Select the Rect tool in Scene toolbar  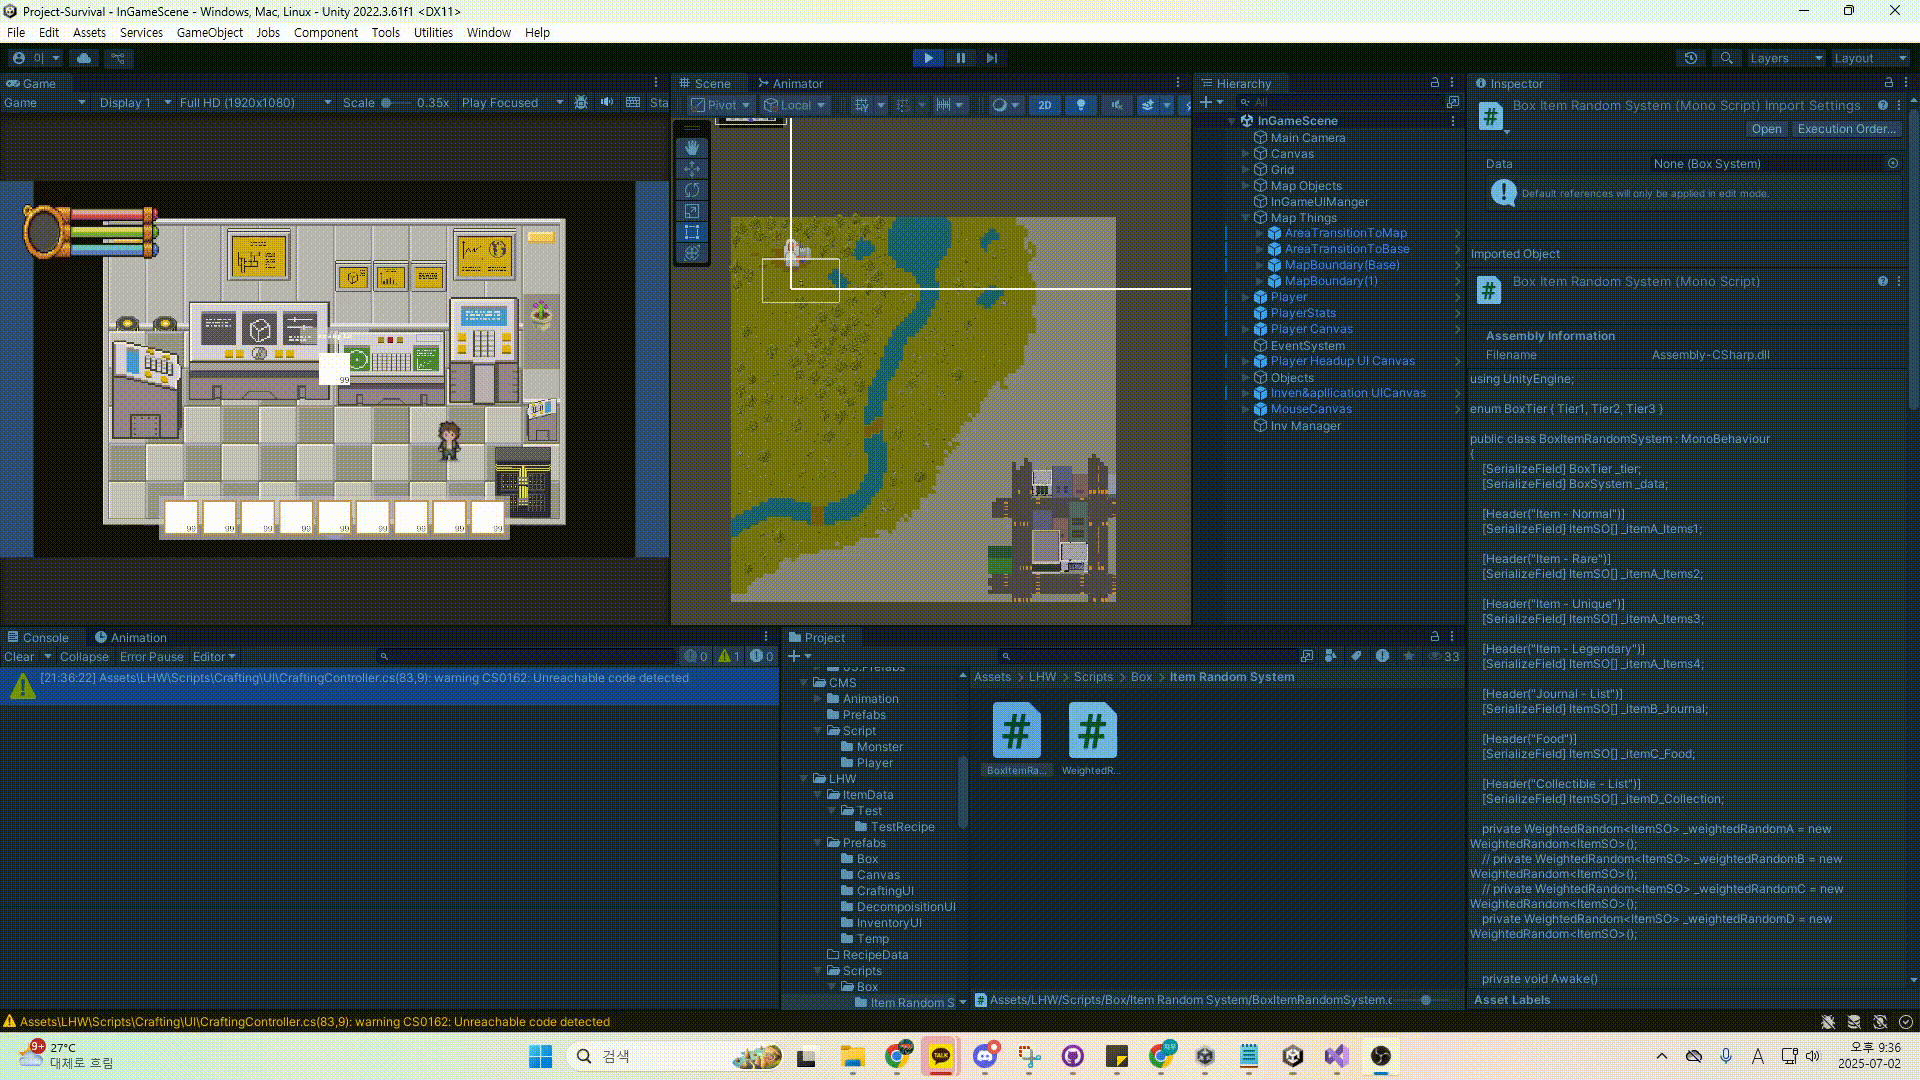tap(692, 231)
